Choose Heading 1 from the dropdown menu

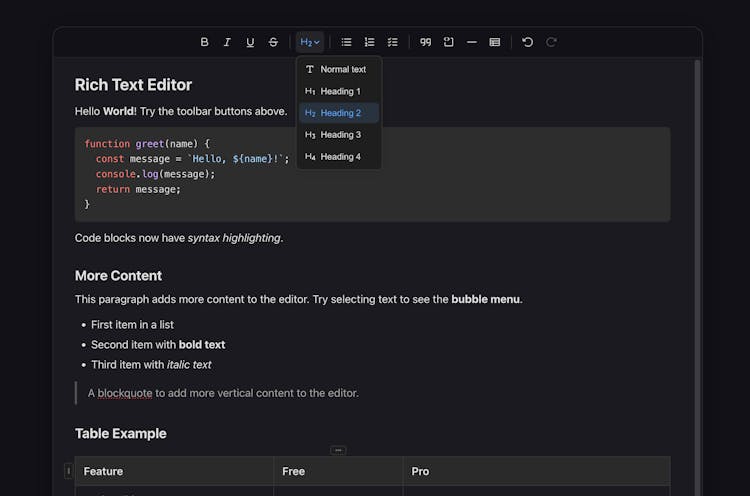tap(338, 91)
